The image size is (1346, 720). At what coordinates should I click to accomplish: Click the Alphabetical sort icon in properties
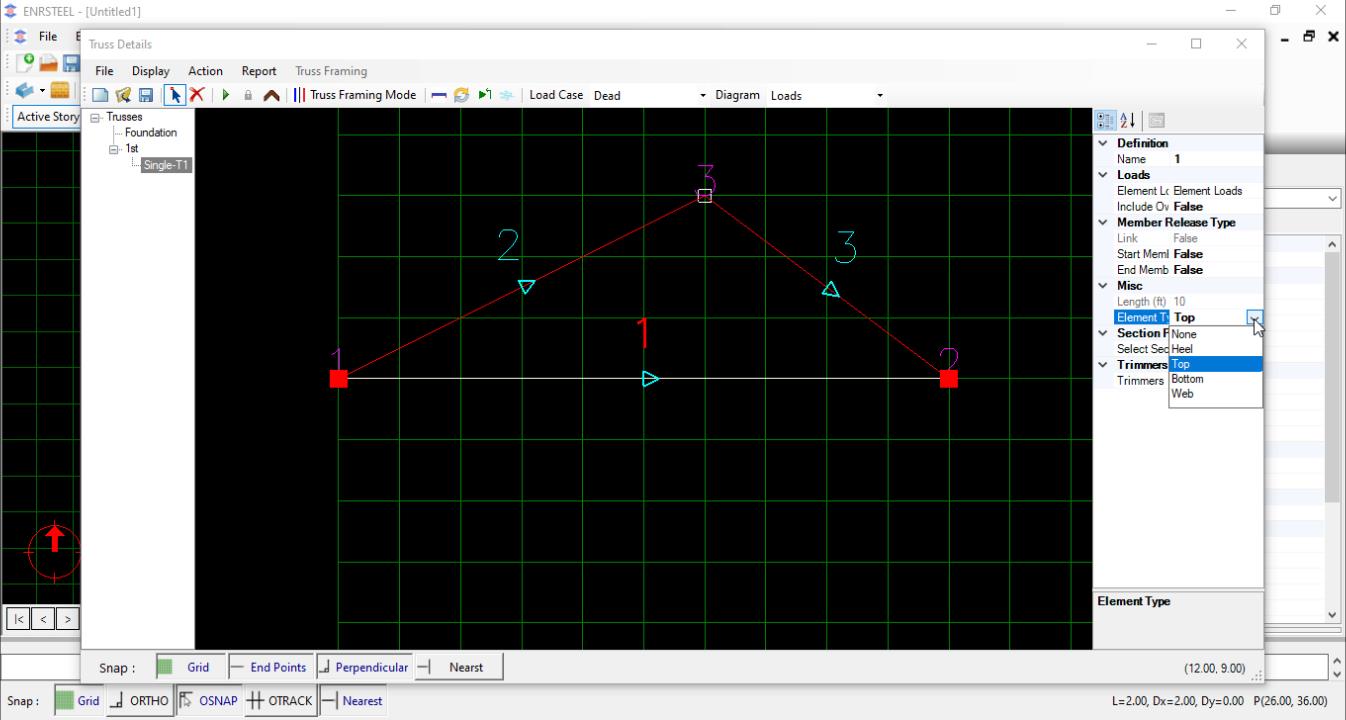tap(1127, 120)
